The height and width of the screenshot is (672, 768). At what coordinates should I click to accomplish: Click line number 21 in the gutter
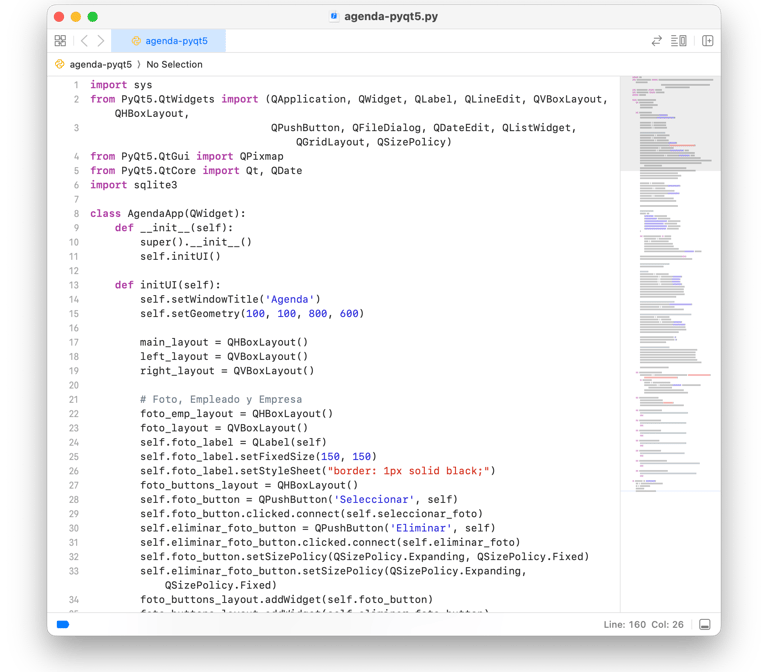click(x=73, y=400)
